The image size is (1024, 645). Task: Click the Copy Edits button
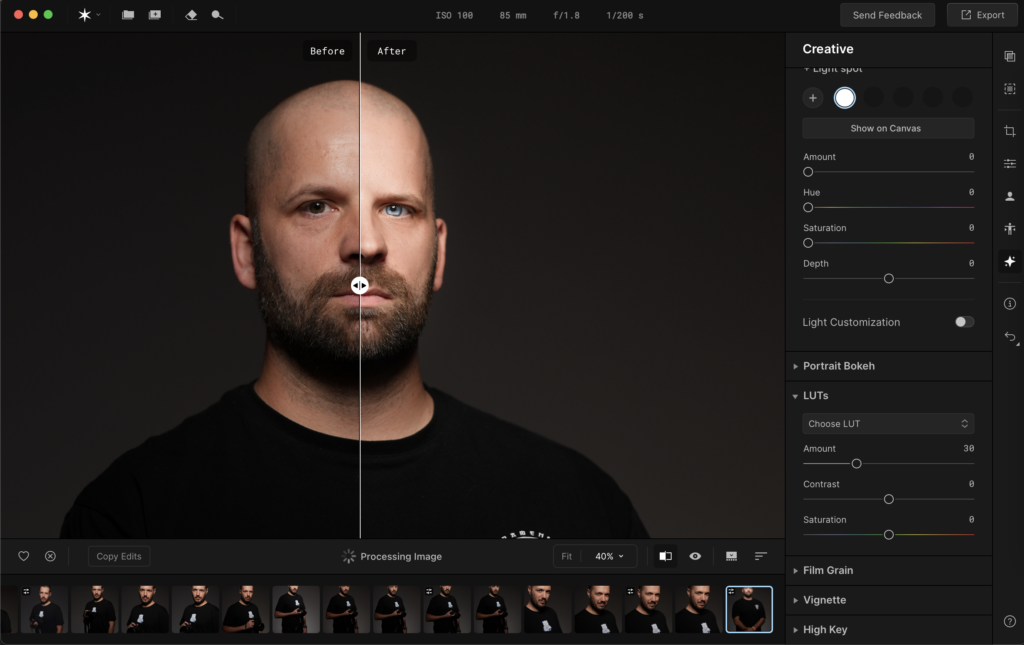point(119,556)
